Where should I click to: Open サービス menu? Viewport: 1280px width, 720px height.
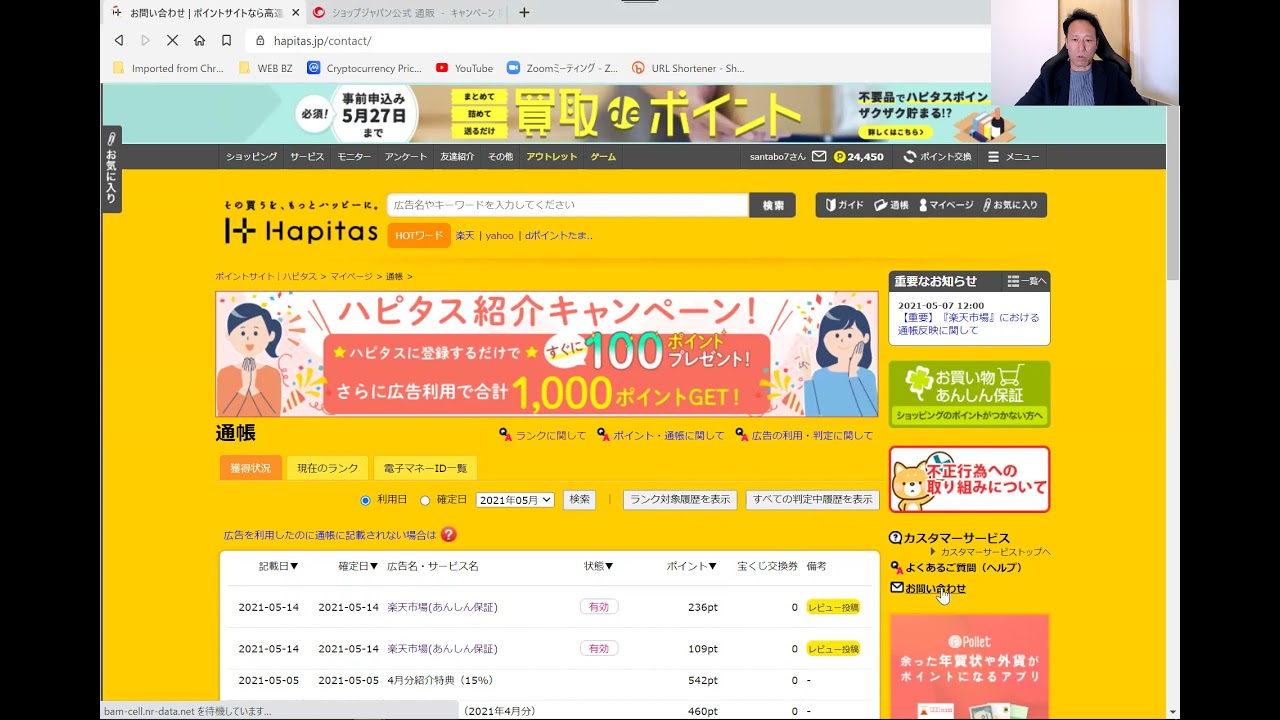307,157
